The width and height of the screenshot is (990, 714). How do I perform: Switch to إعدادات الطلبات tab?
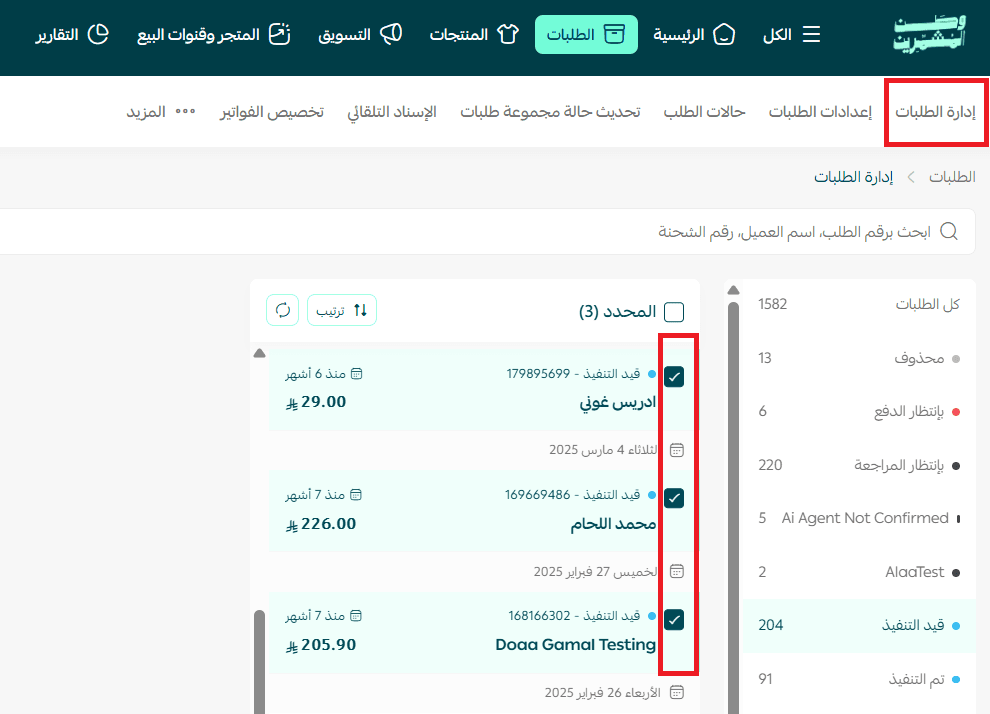(x=820, y=112)
